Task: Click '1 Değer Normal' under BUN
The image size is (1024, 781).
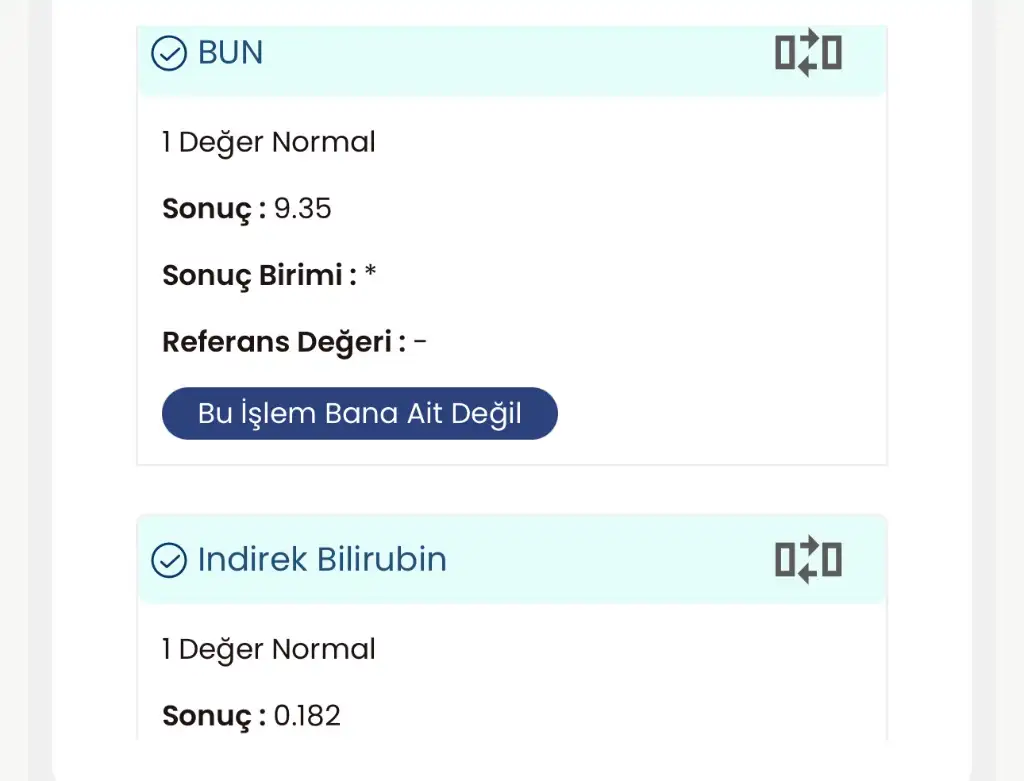Action: [268, 142]
